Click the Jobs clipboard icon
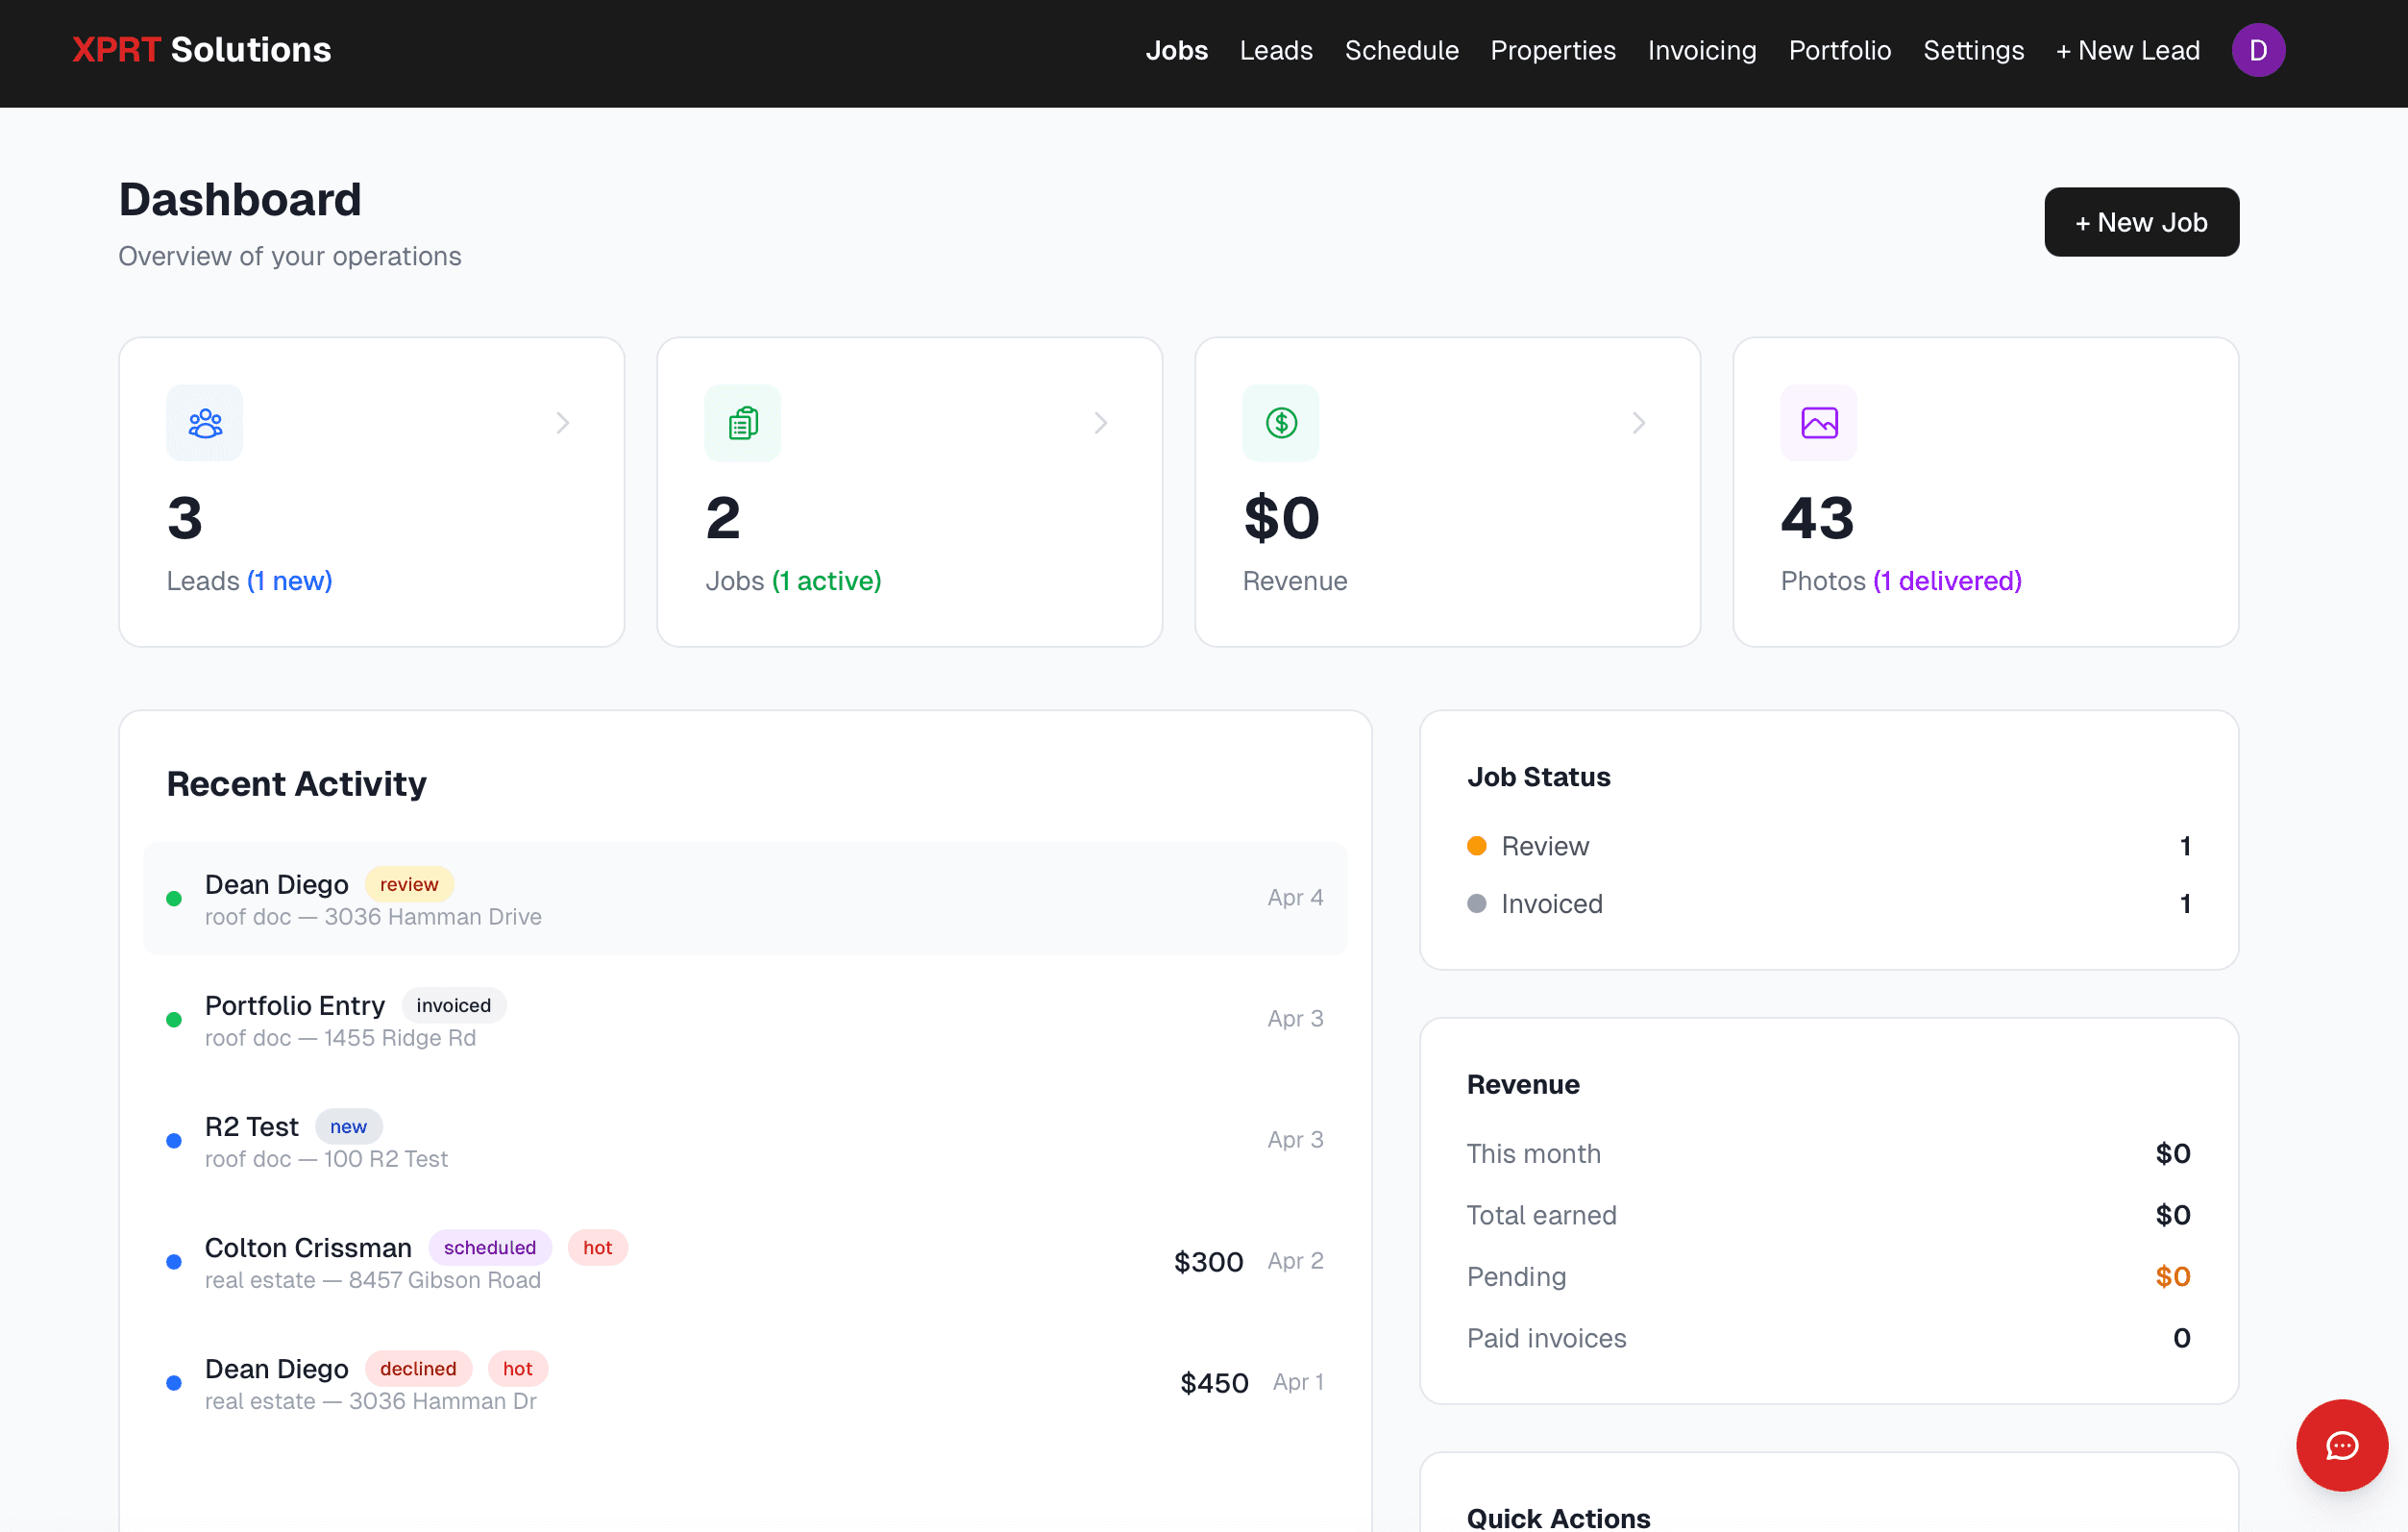This screenshot has width=2408, height=1532. coord(742,422)
